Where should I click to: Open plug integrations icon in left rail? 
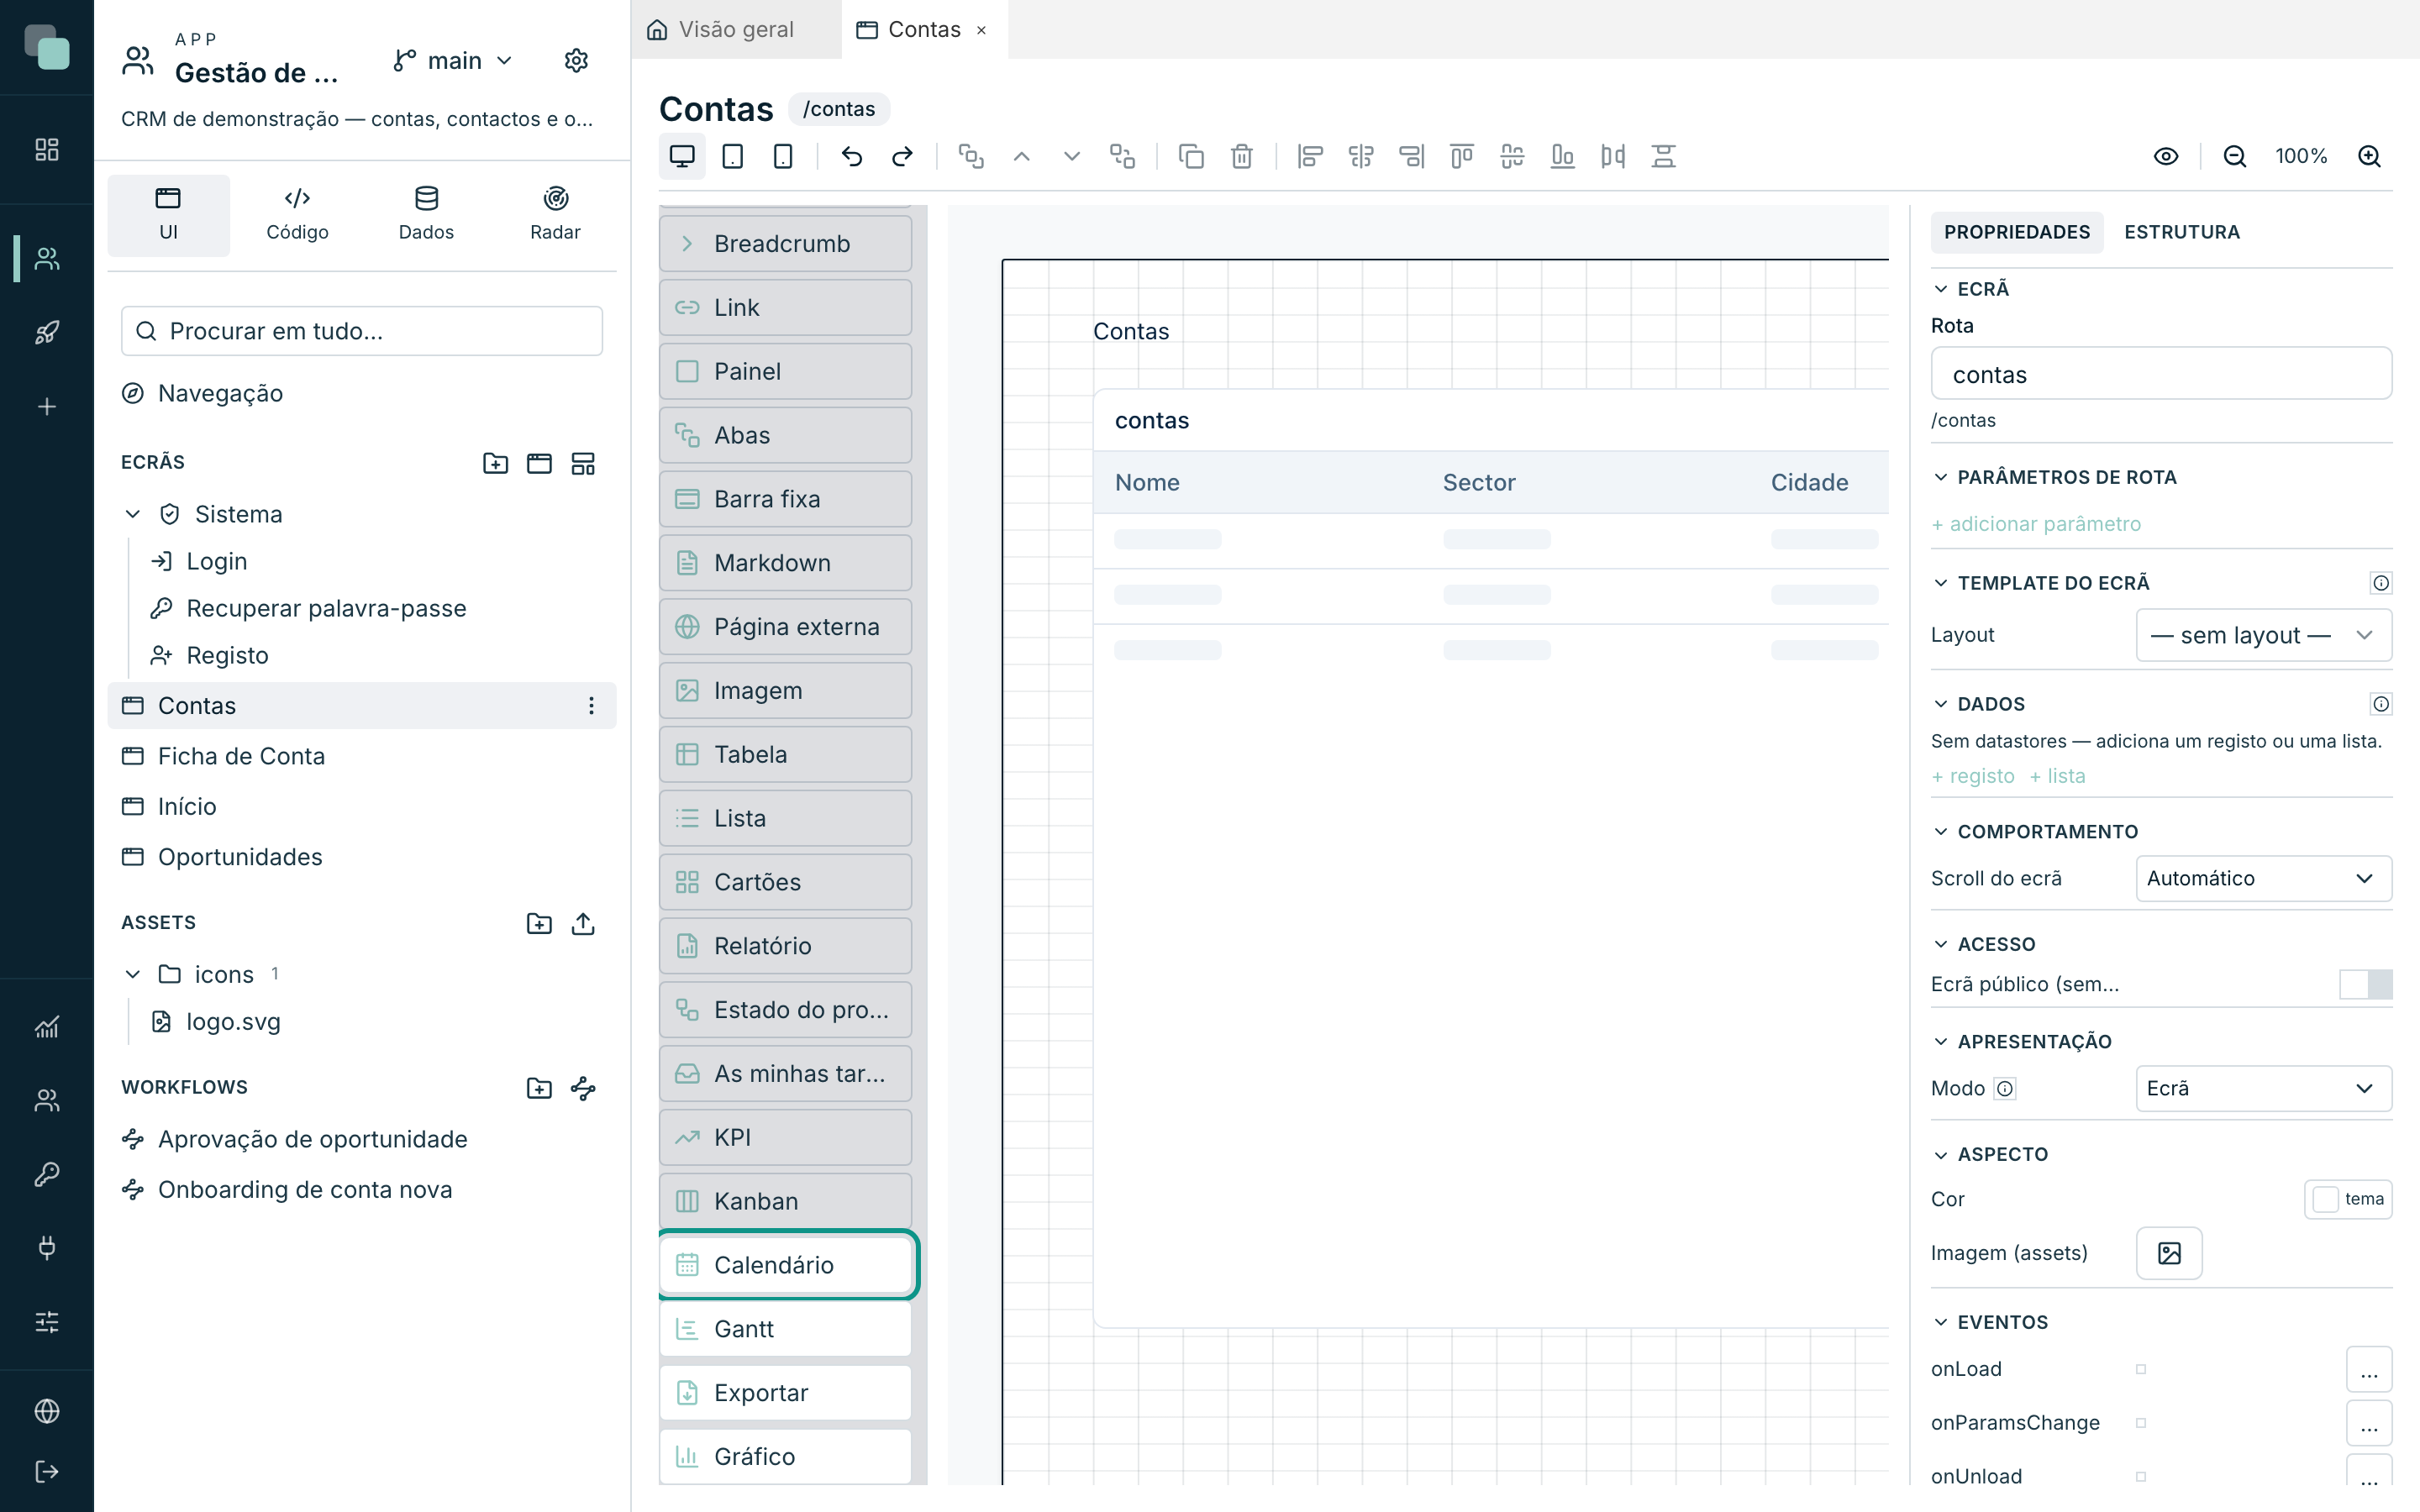47,1247
